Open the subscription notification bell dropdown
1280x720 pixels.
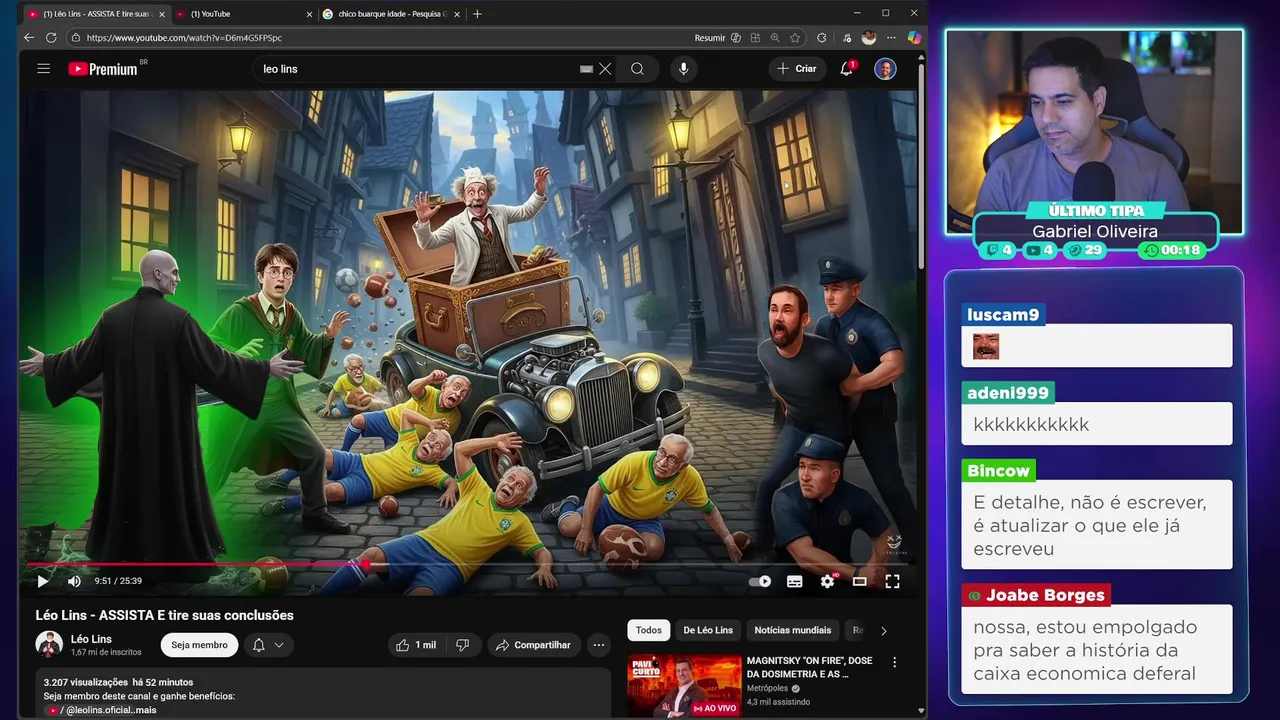tap(268, 645)
